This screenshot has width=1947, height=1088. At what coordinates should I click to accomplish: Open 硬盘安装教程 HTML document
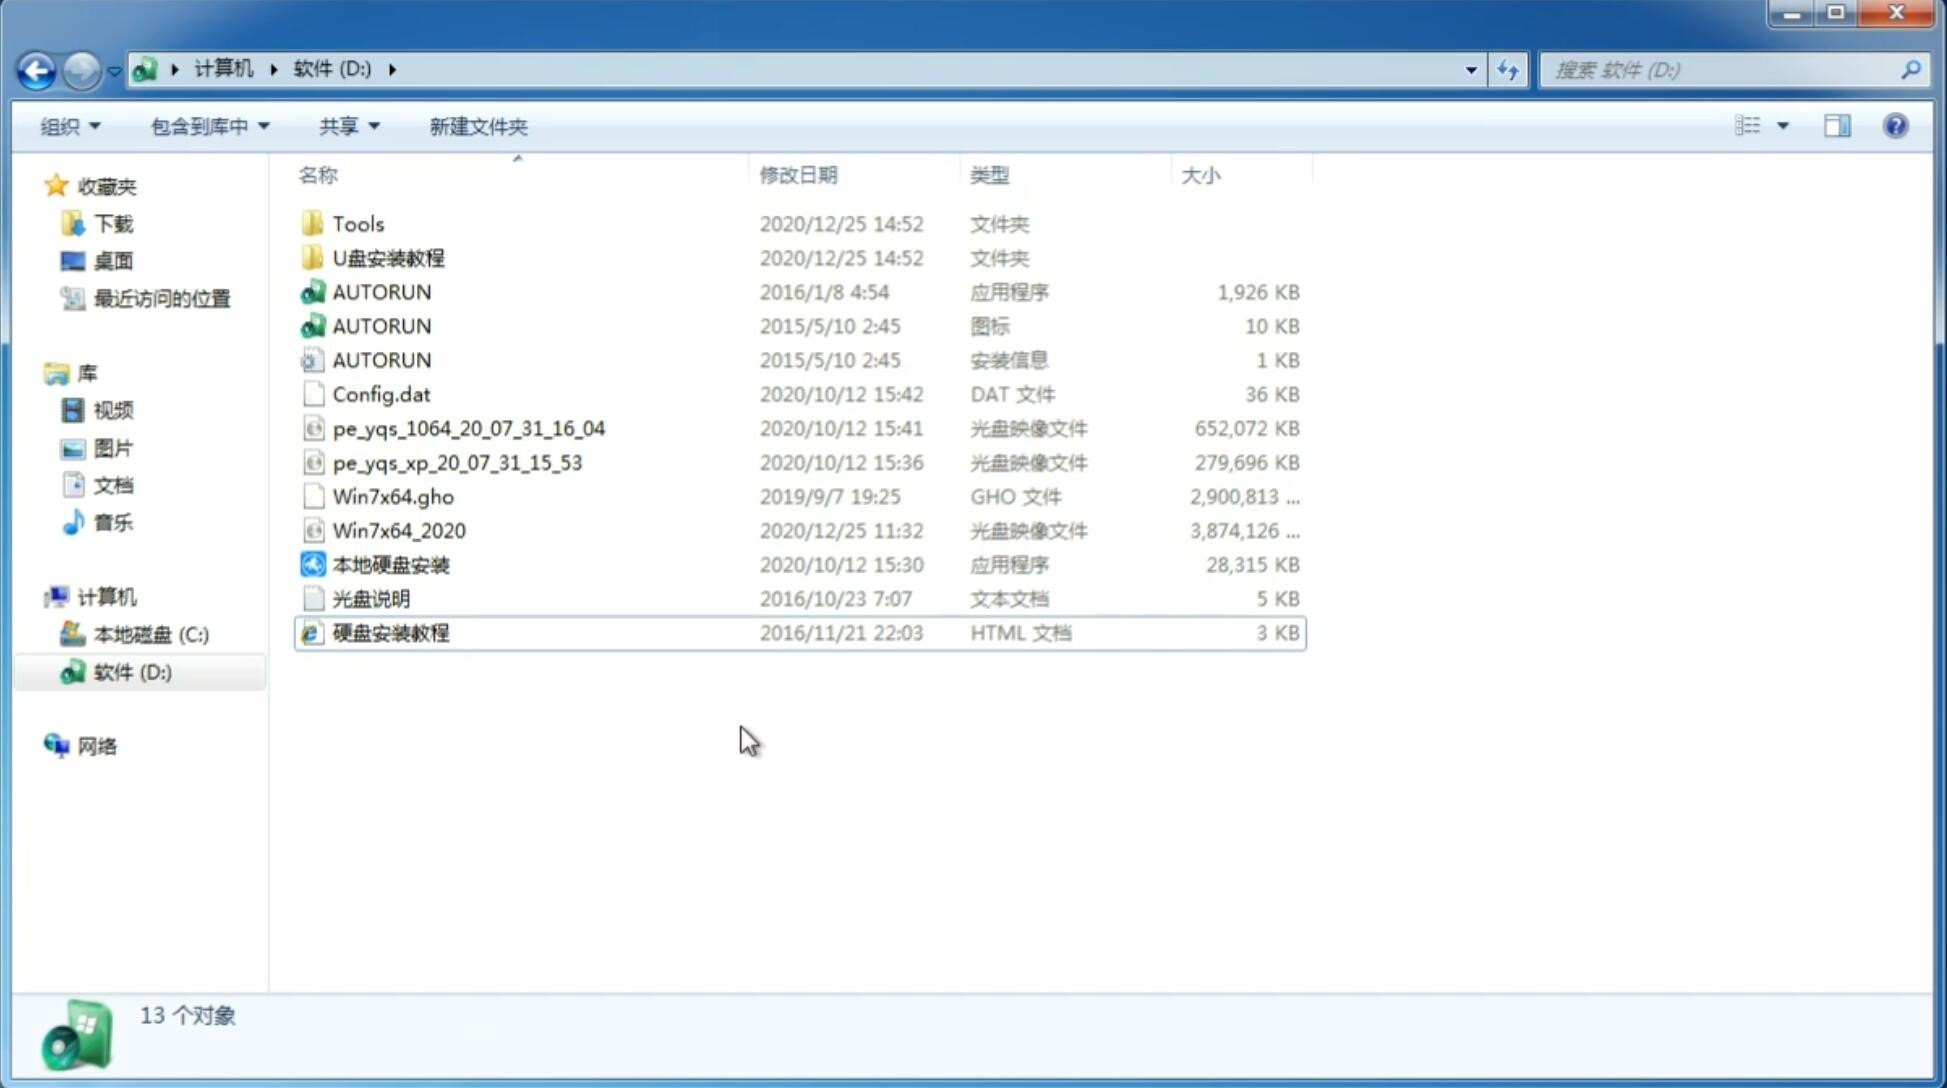point(389,632)
